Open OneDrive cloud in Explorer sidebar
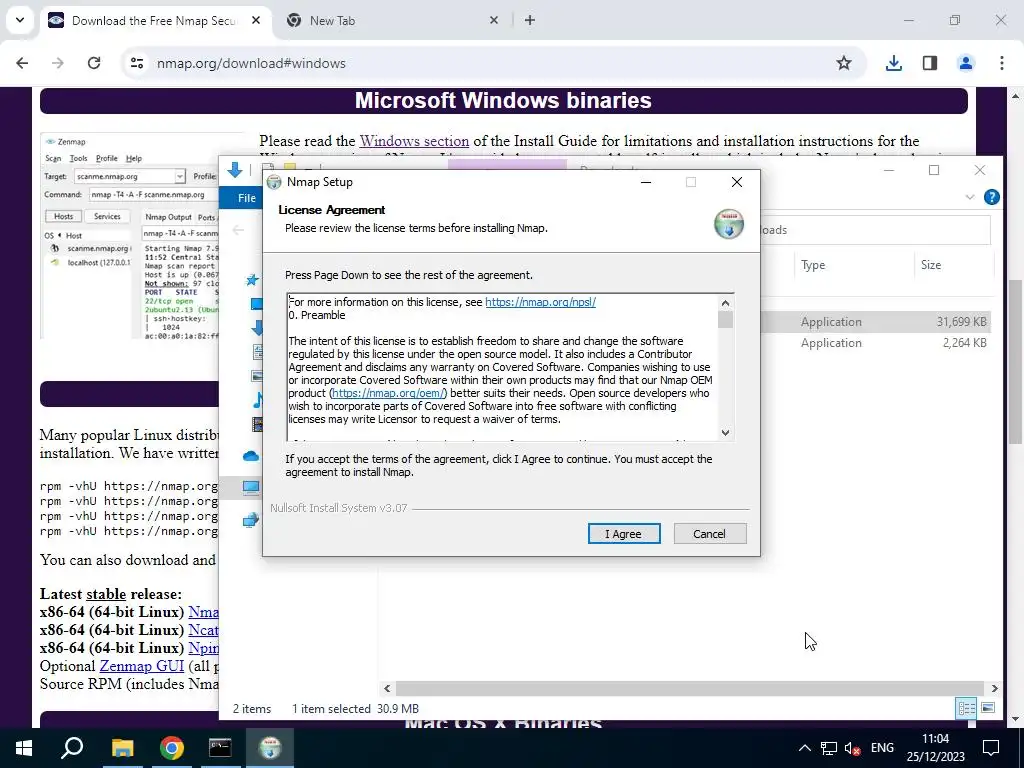The width and height of the screenshot is (1024, 768). click(251, 456)
